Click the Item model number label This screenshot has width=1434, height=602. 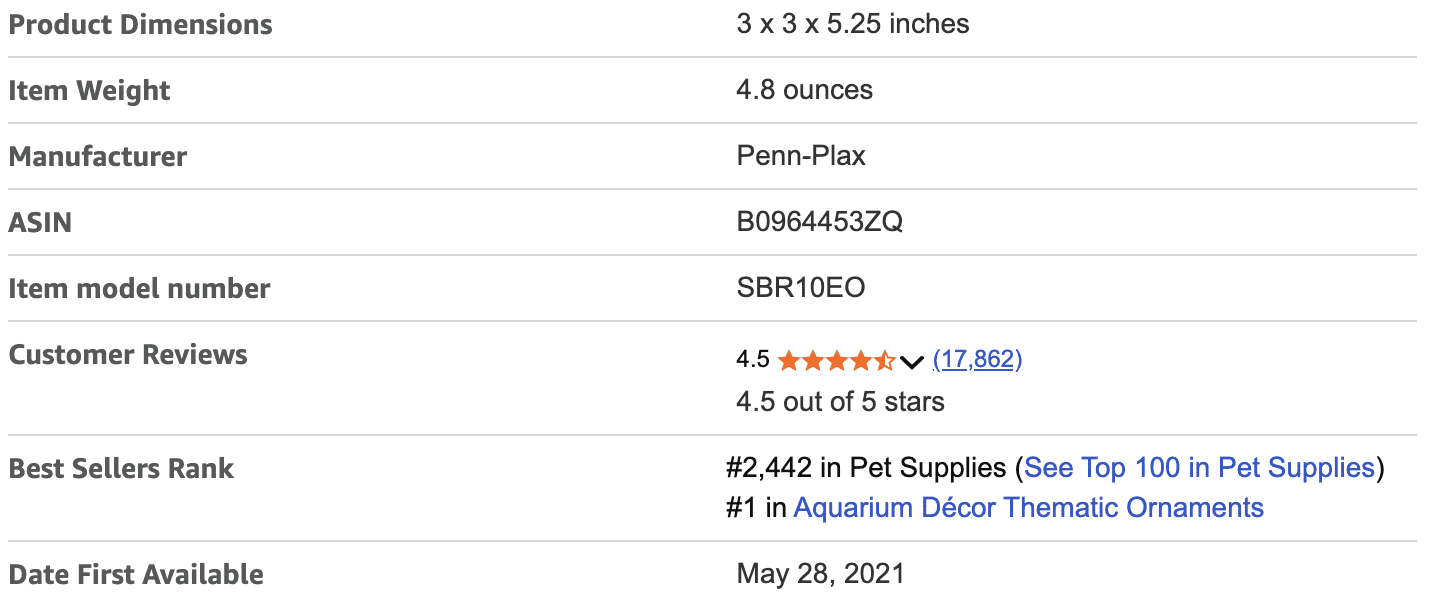[139, 288]
